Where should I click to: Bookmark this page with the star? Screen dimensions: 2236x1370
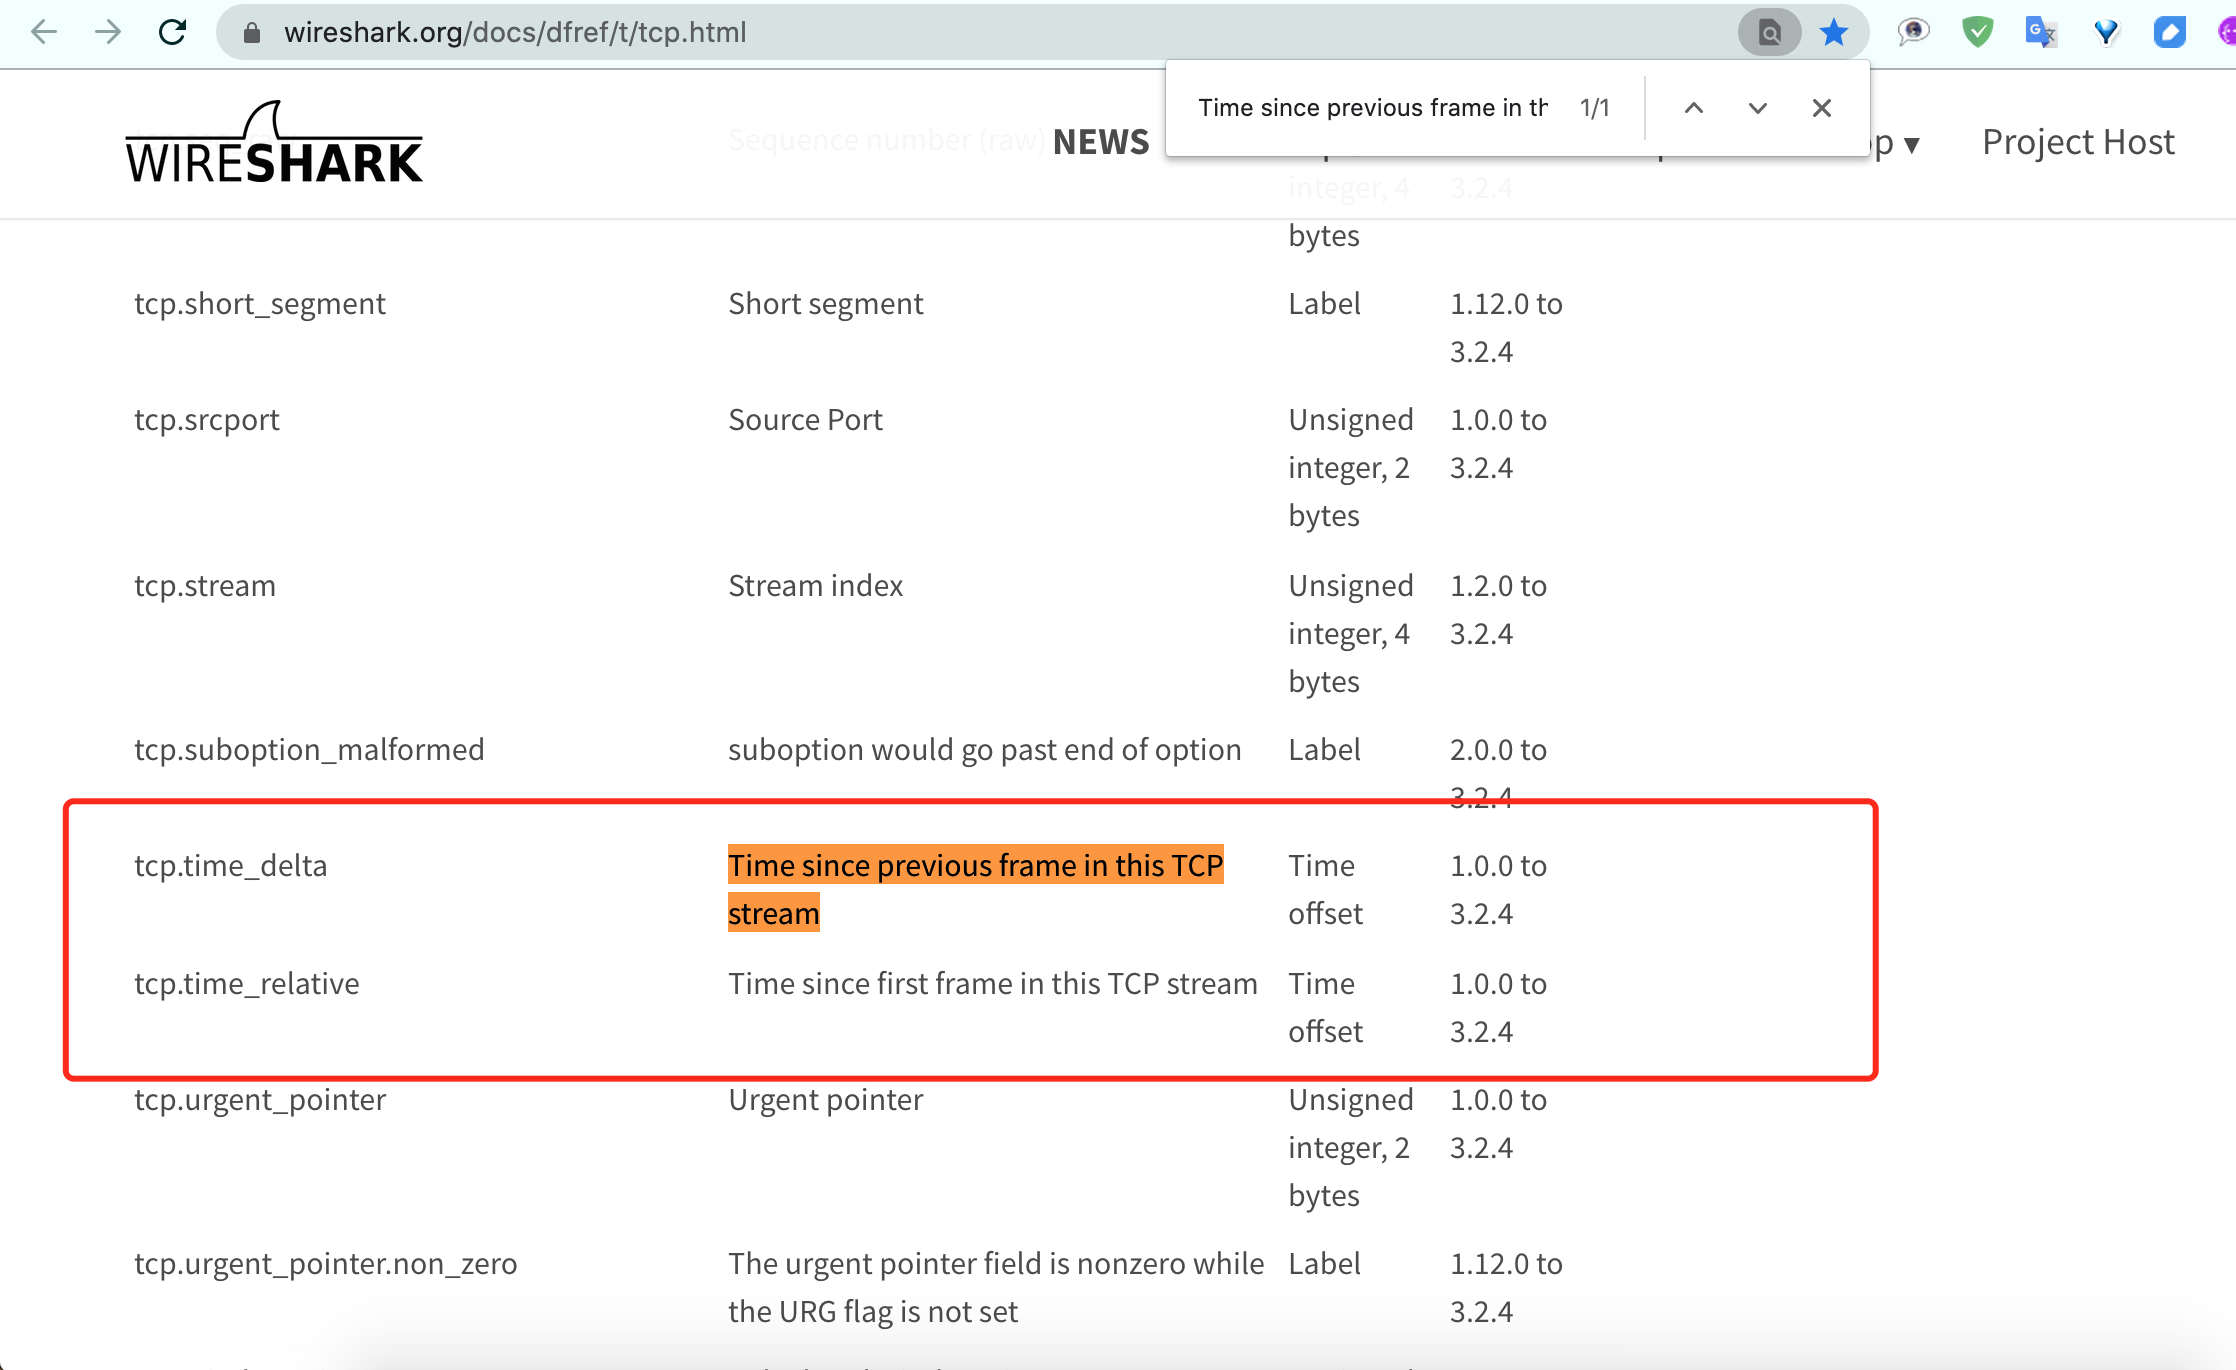pos(1833,31)
